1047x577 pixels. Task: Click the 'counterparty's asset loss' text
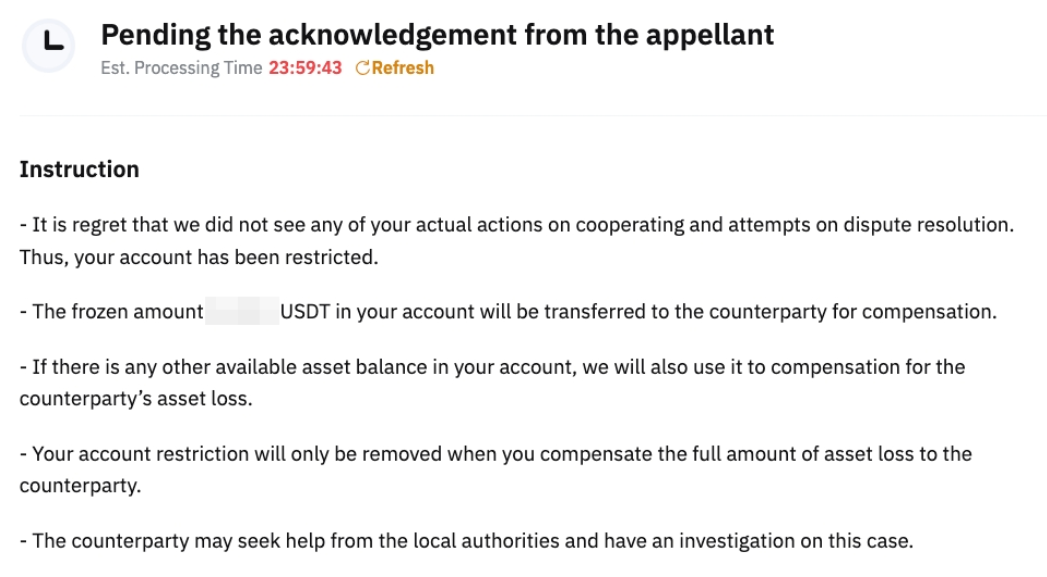click(134, 398)
